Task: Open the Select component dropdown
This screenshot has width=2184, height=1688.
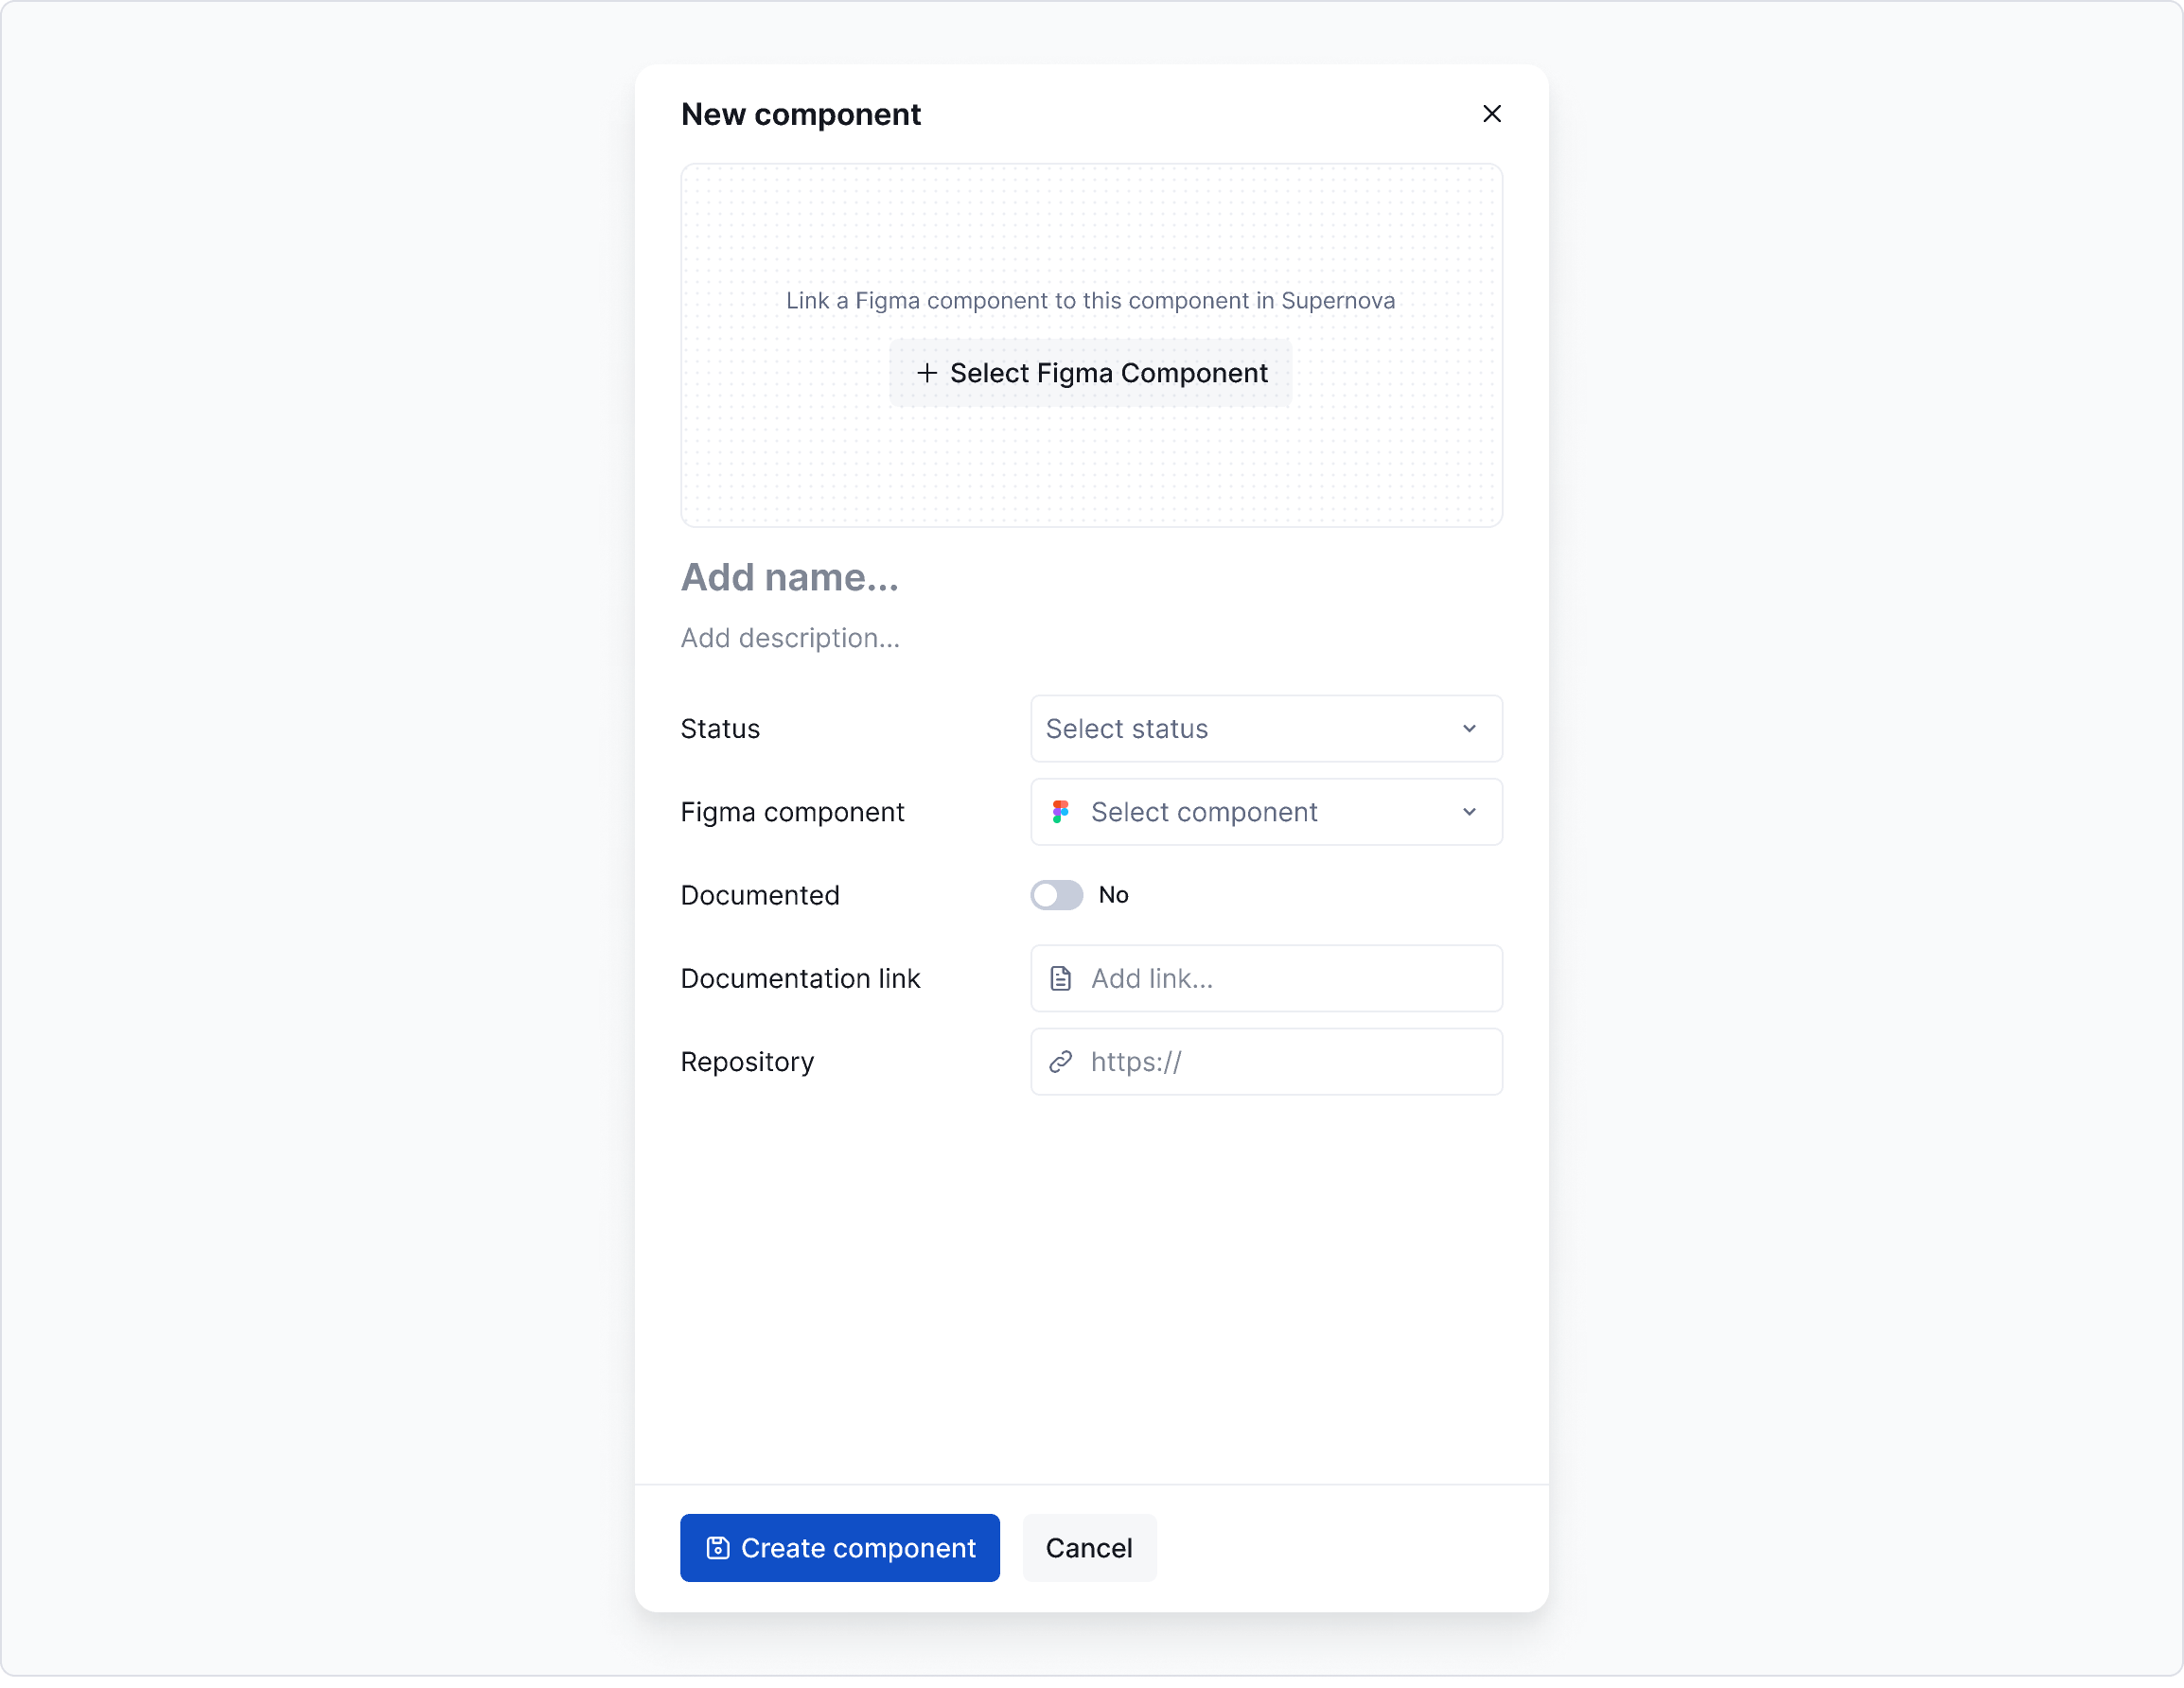Action: (1265, 812)
